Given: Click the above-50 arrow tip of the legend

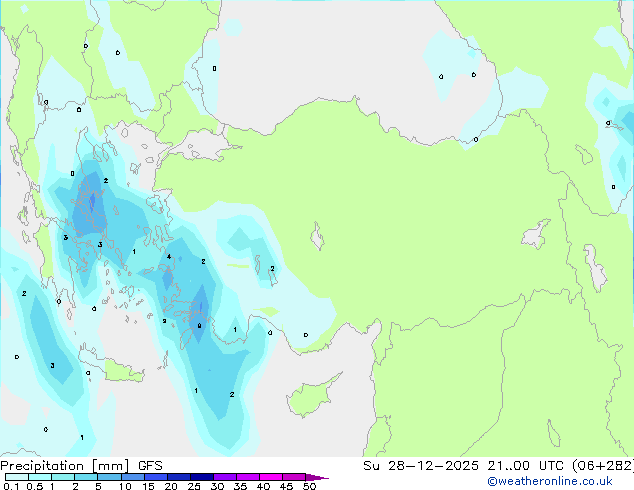Looking at the screenshot, I should pyautogui.click(x=317, y=477).
